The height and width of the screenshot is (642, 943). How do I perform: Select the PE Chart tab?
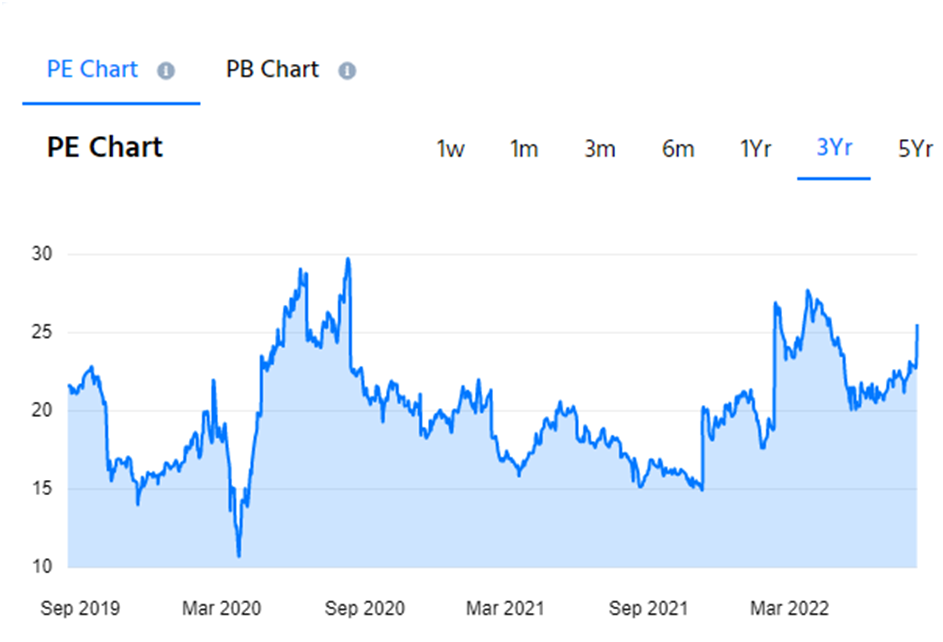(x=94, y=70)
